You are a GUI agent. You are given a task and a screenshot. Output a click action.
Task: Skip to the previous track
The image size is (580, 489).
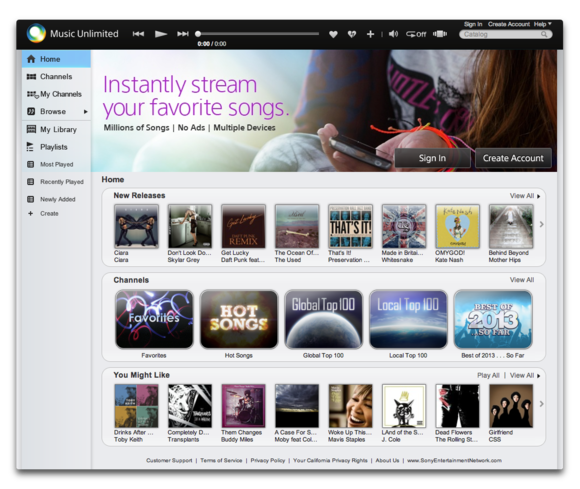tap(138, 34)
